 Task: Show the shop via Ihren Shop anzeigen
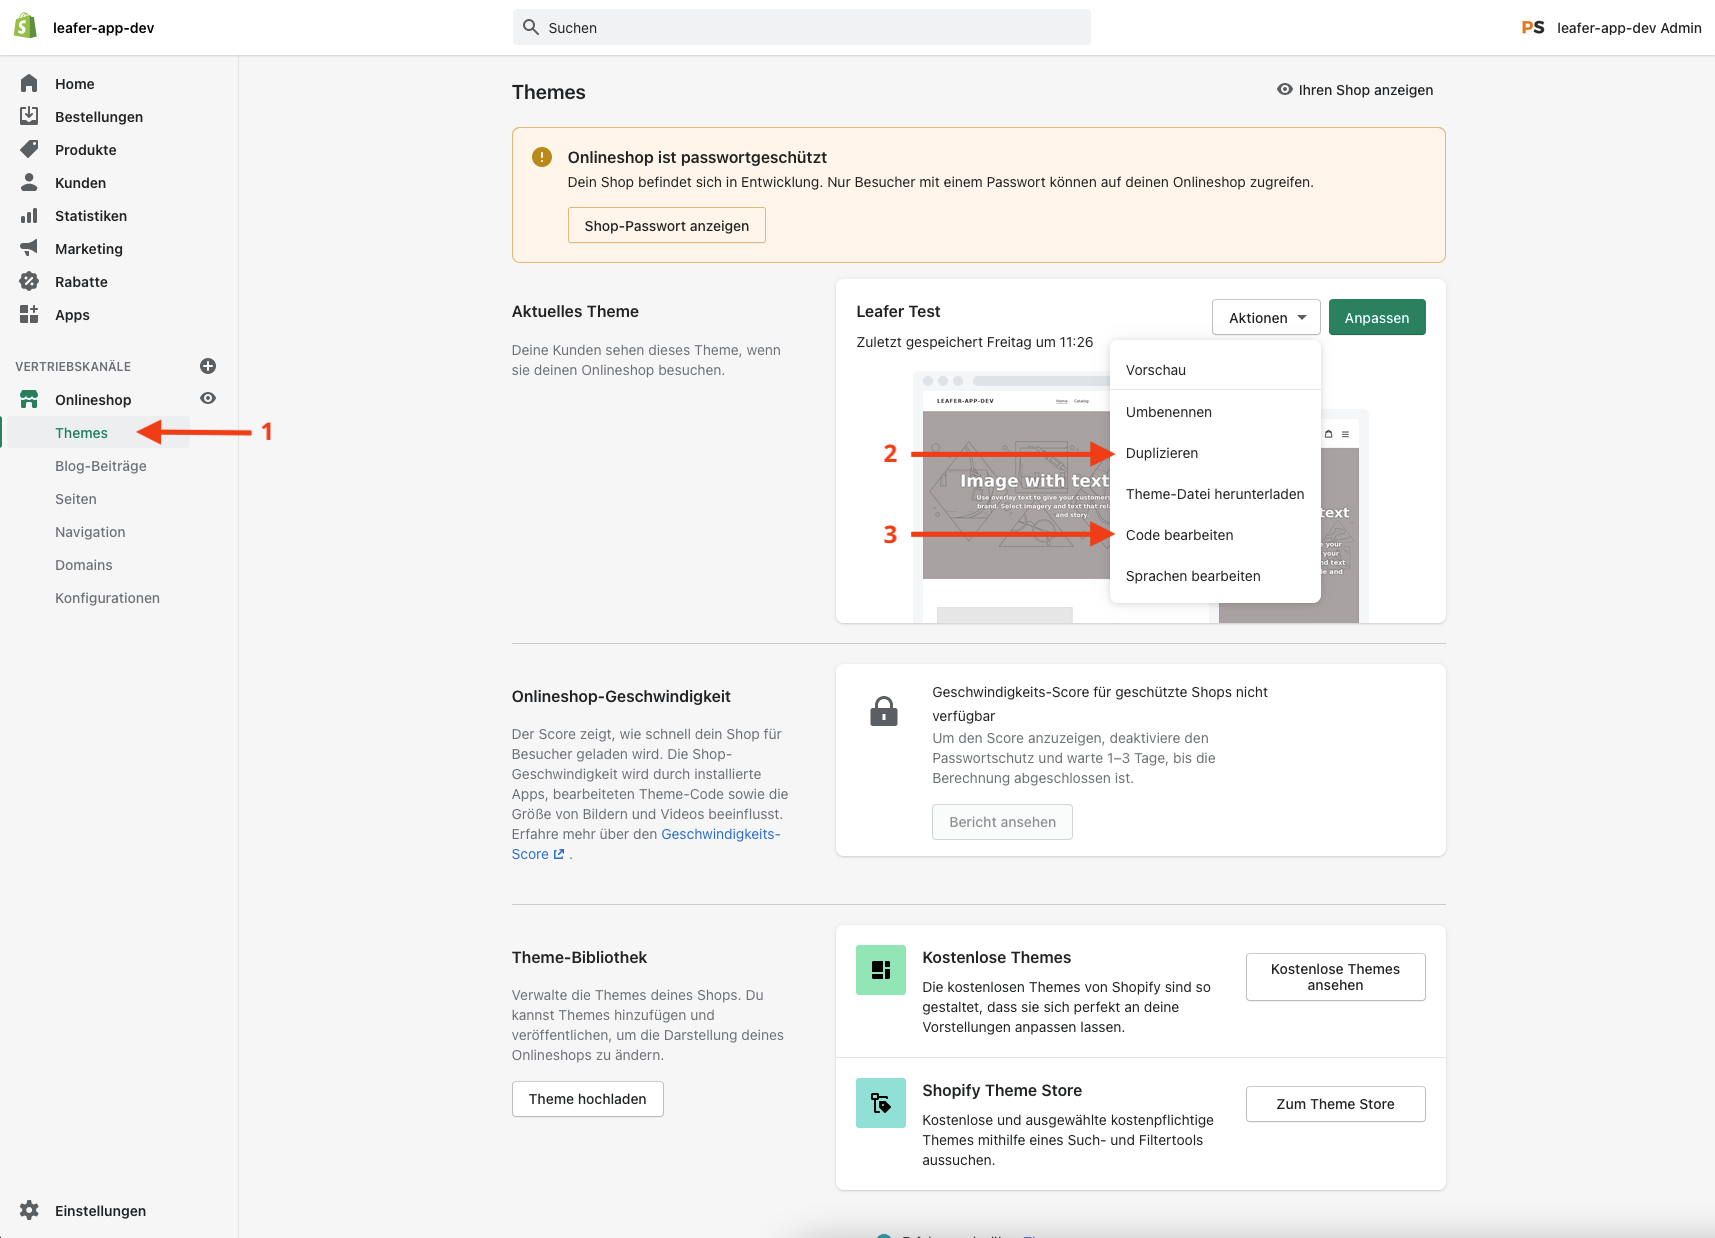[1355, 89]
